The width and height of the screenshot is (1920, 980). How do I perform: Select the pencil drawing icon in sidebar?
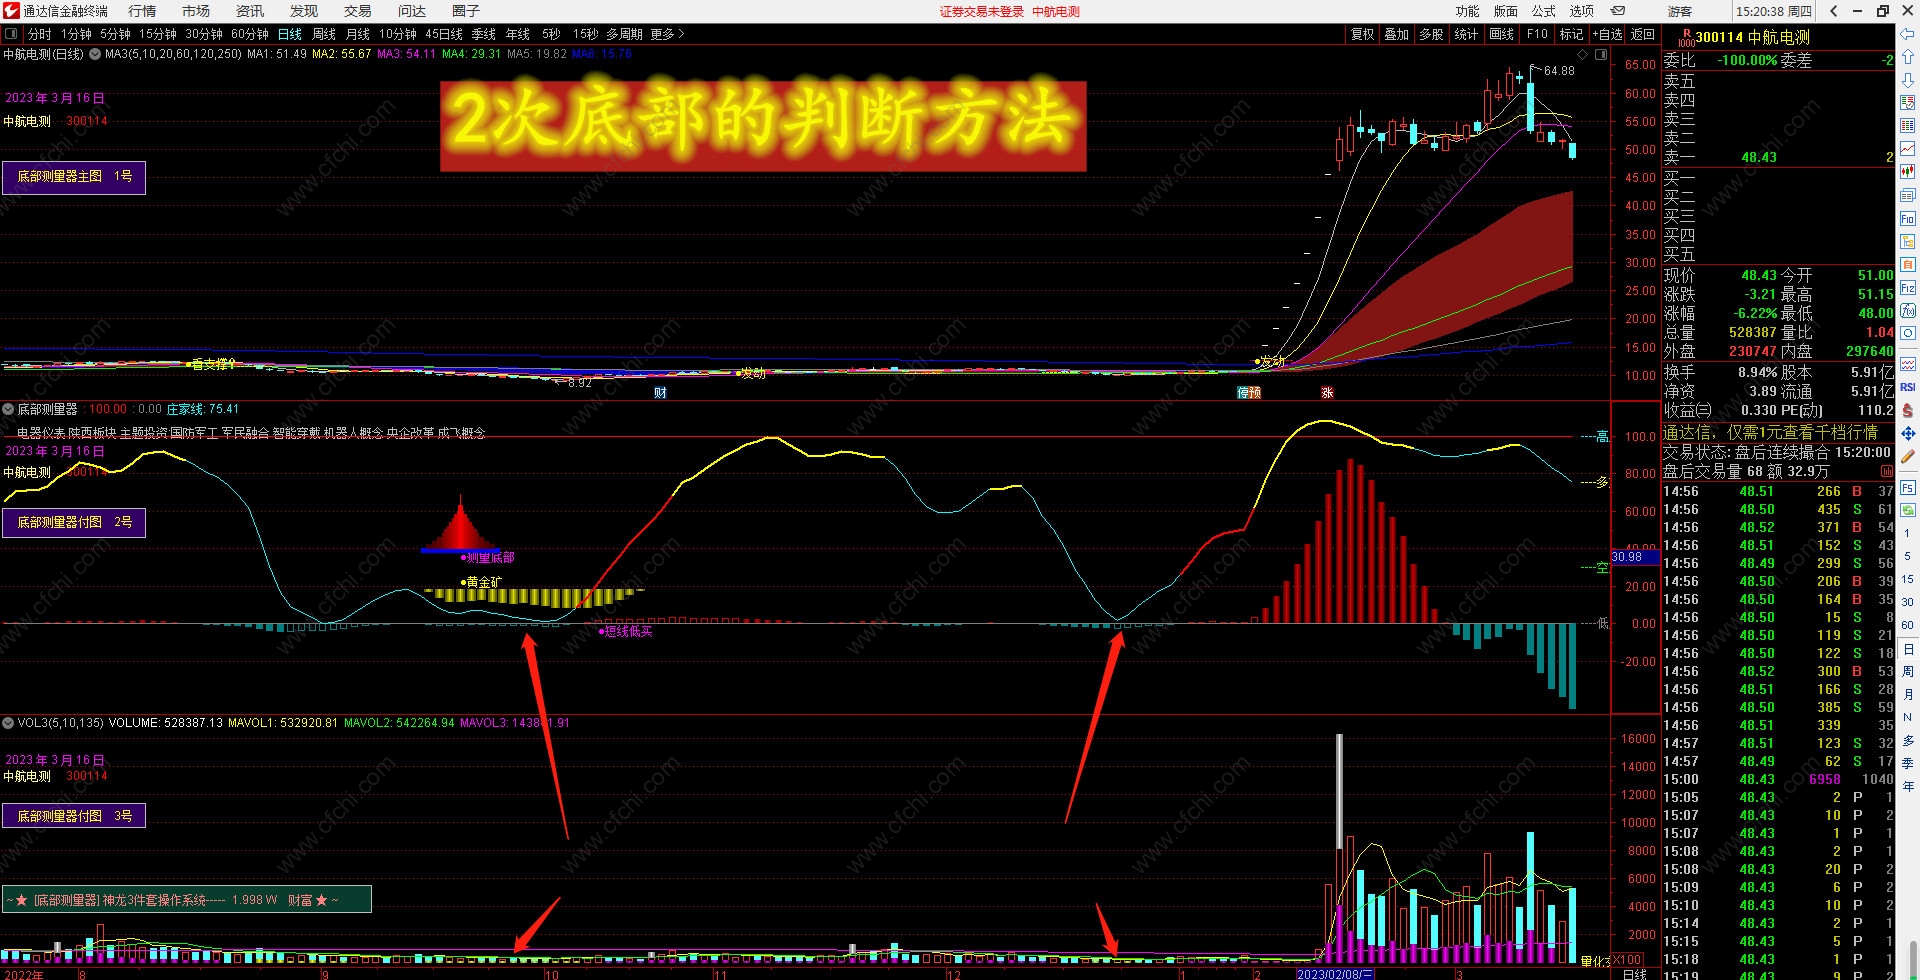[x=1908, y=456]
